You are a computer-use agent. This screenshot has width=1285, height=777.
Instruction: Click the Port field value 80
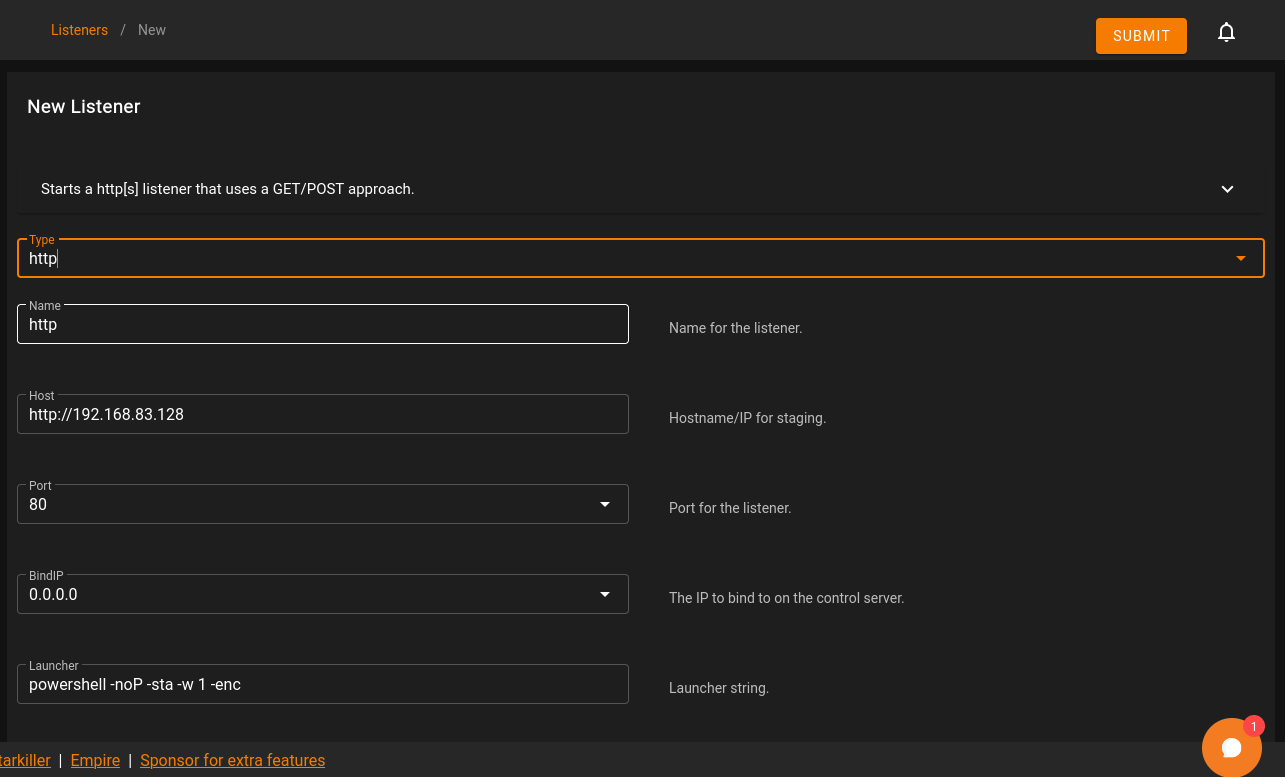(38, 504)
